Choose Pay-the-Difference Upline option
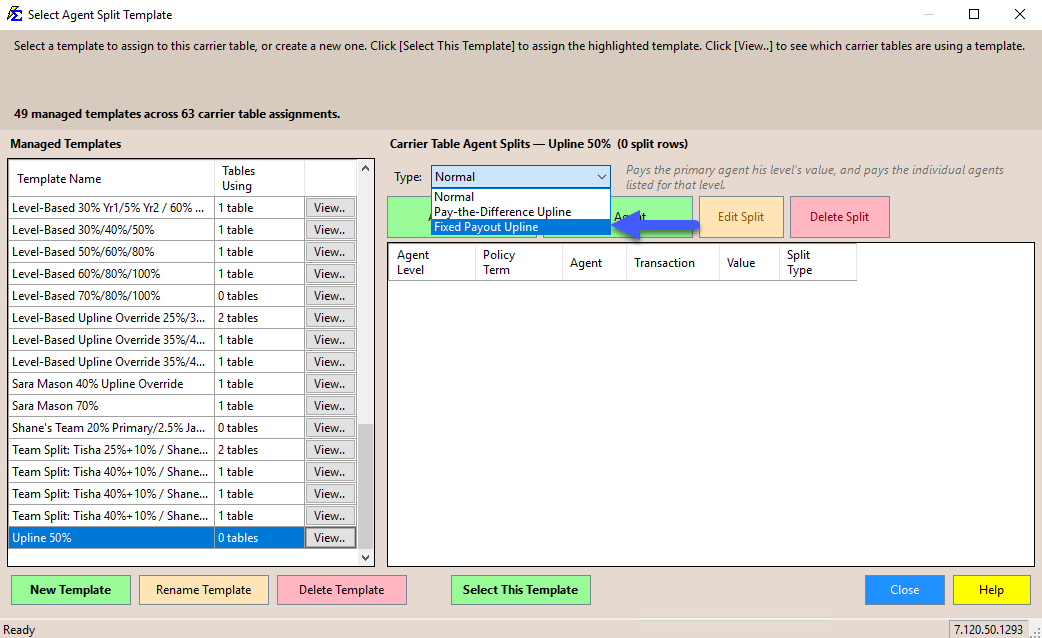1042x638 pixels. coord(520,212)
